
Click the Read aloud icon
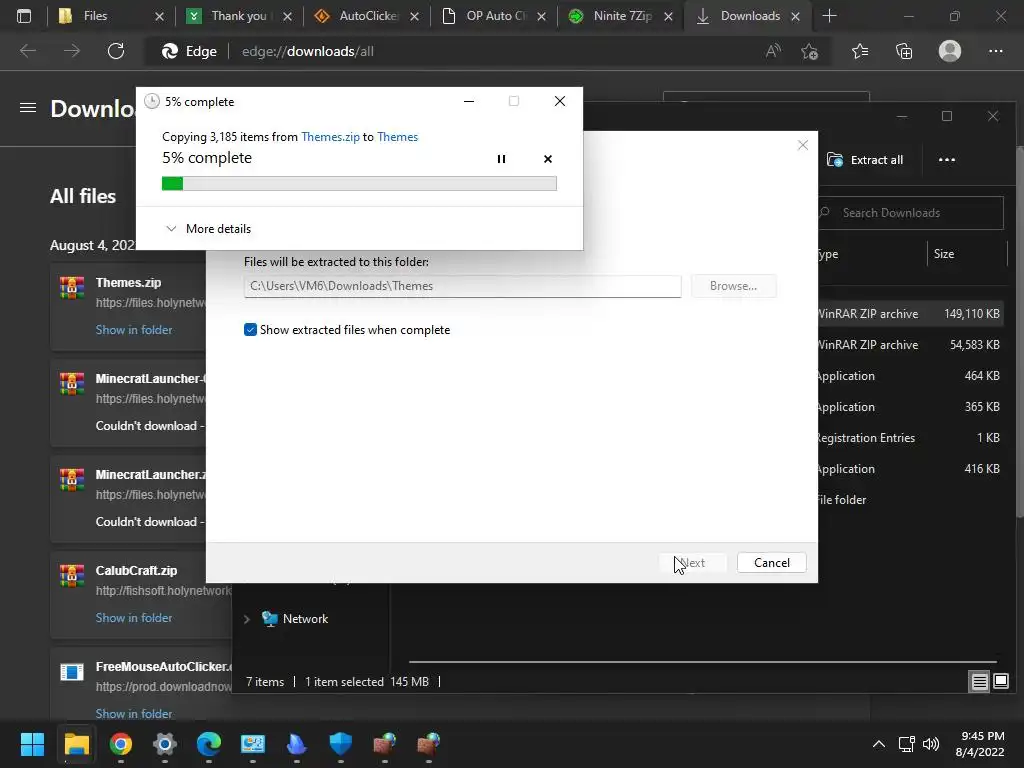[773, 51]
